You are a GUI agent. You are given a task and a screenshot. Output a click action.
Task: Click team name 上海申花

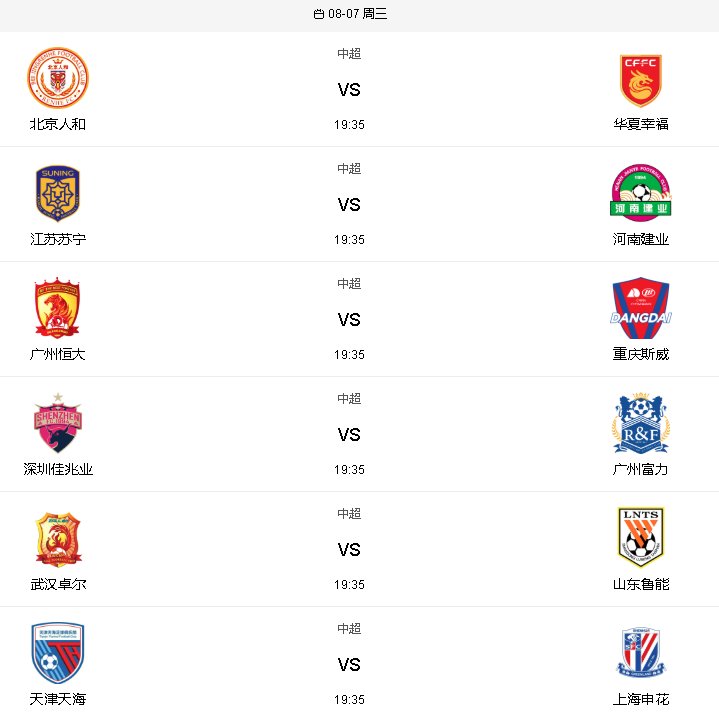[641, 699]
